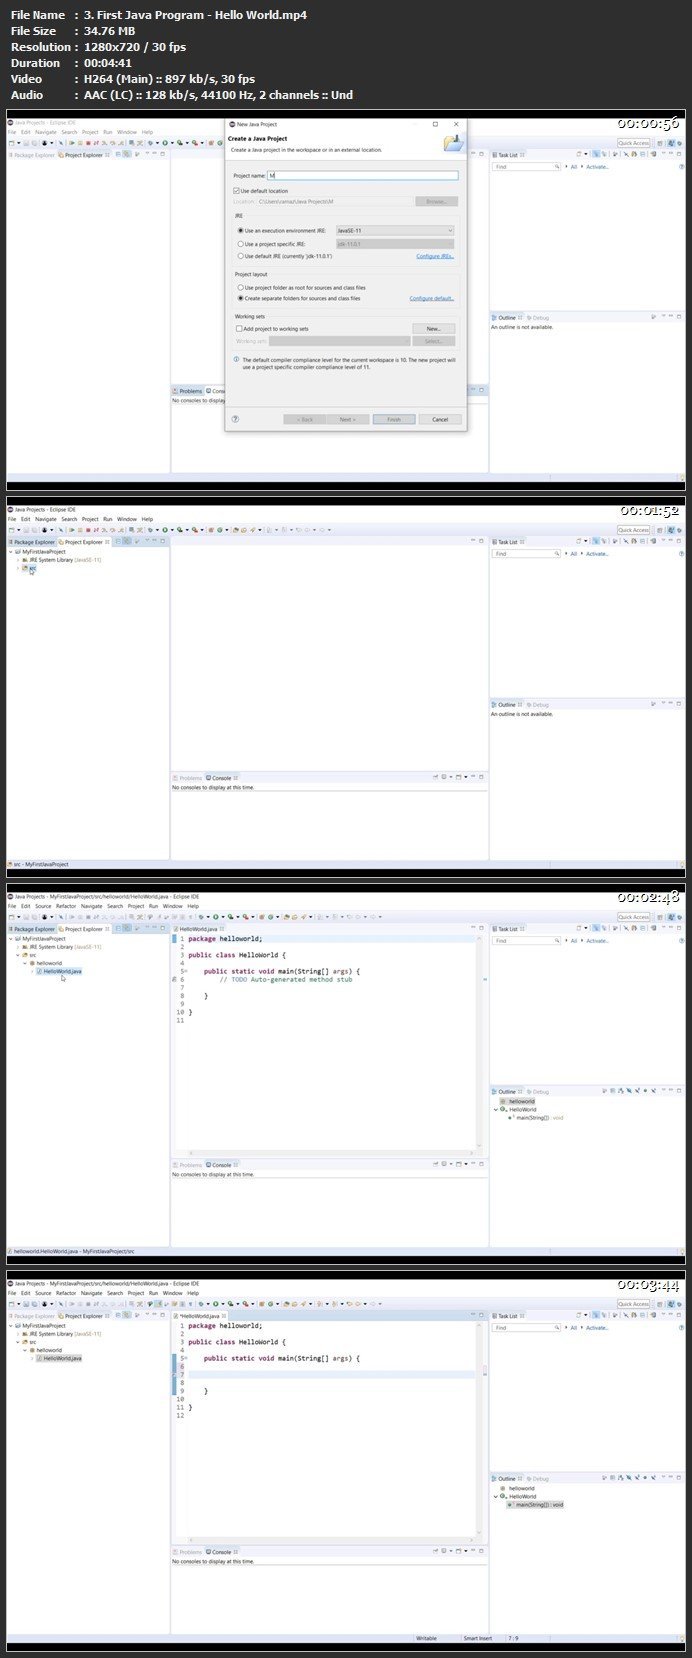Click Finish in New Java Project dialog
The width and height of the screenshot is (692, 1658).
tap(394, 419)
